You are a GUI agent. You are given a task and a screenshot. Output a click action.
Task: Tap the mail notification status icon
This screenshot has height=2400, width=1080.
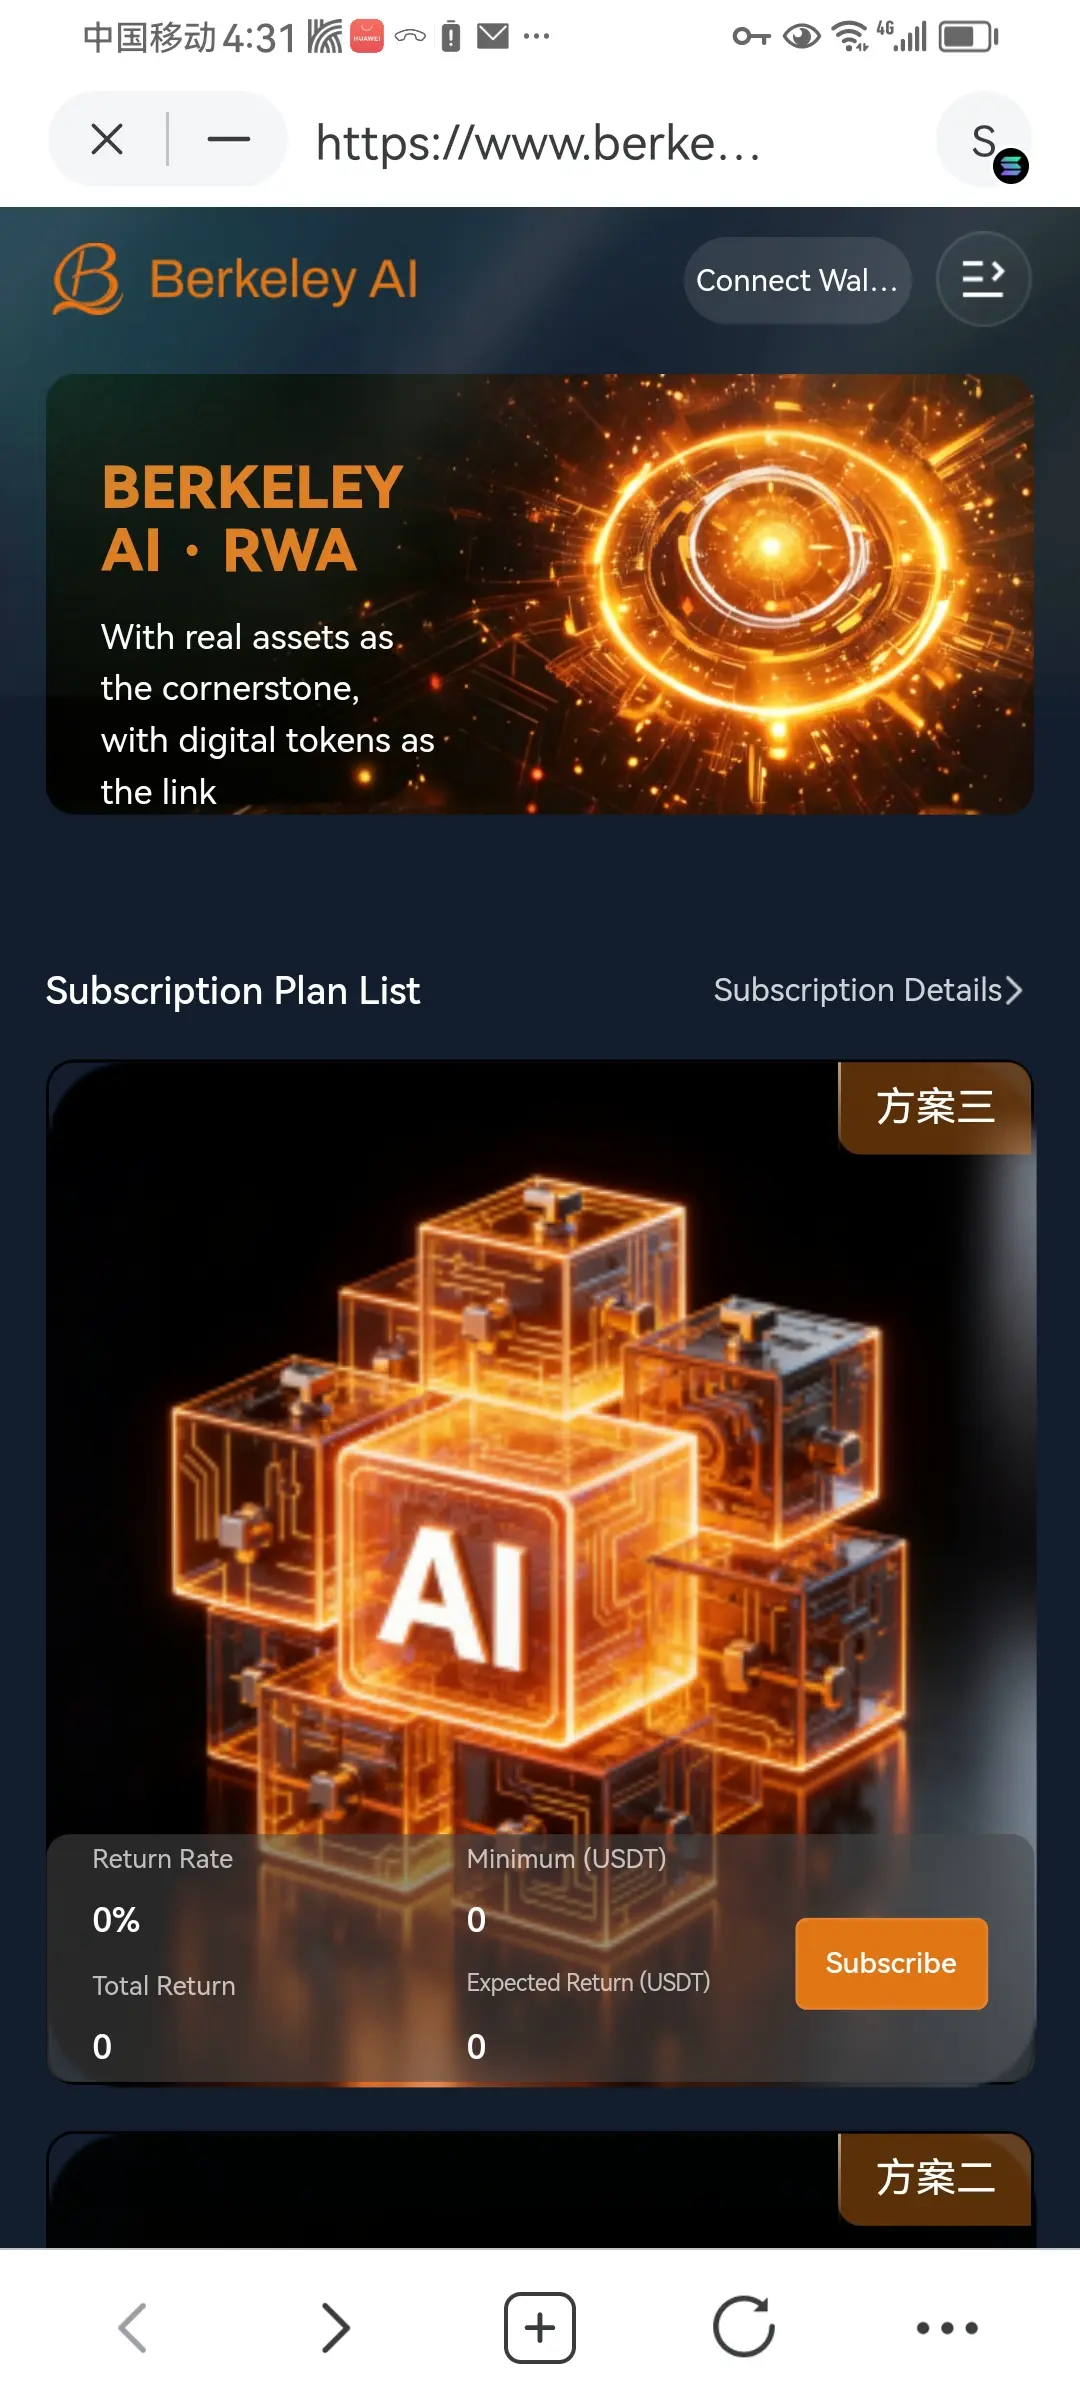pos(493,37)
